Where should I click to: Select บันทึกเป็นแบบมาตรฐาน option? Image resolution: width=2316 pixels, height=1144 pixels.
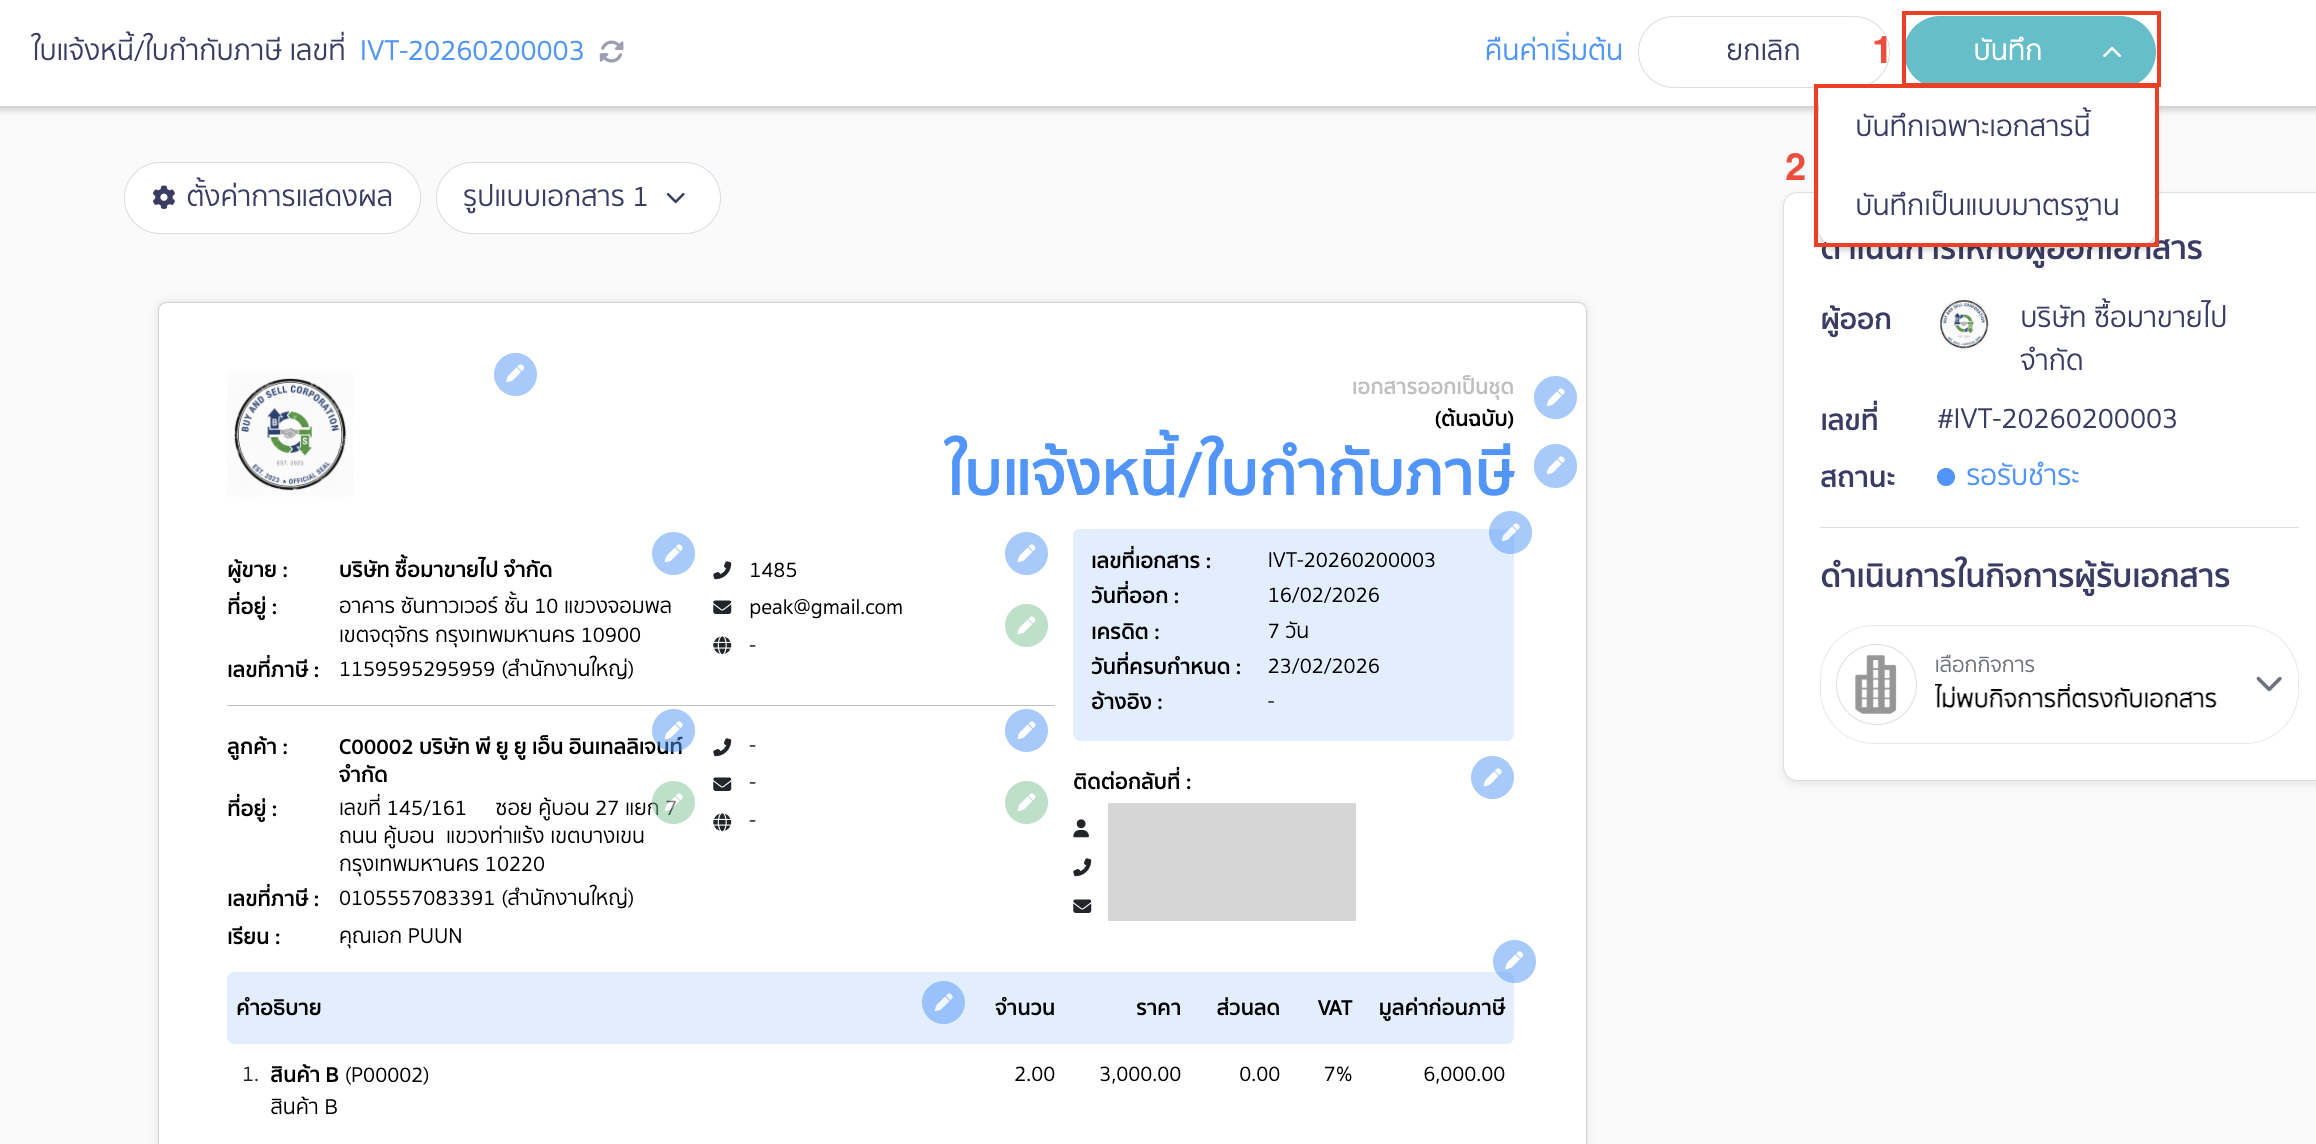point(1987,205)
